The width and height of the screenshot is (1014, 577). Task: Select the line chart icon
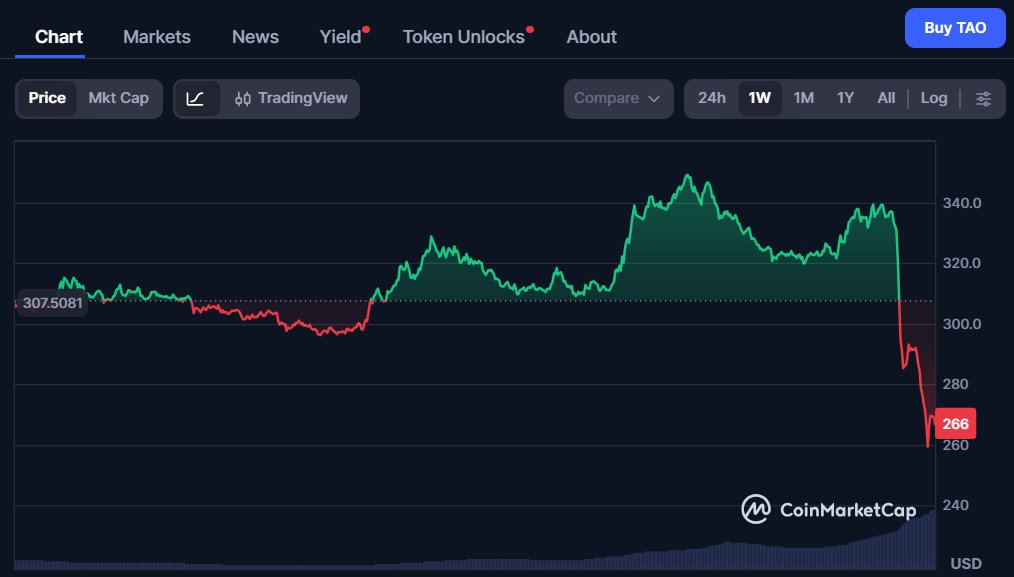tap(196, 98)
